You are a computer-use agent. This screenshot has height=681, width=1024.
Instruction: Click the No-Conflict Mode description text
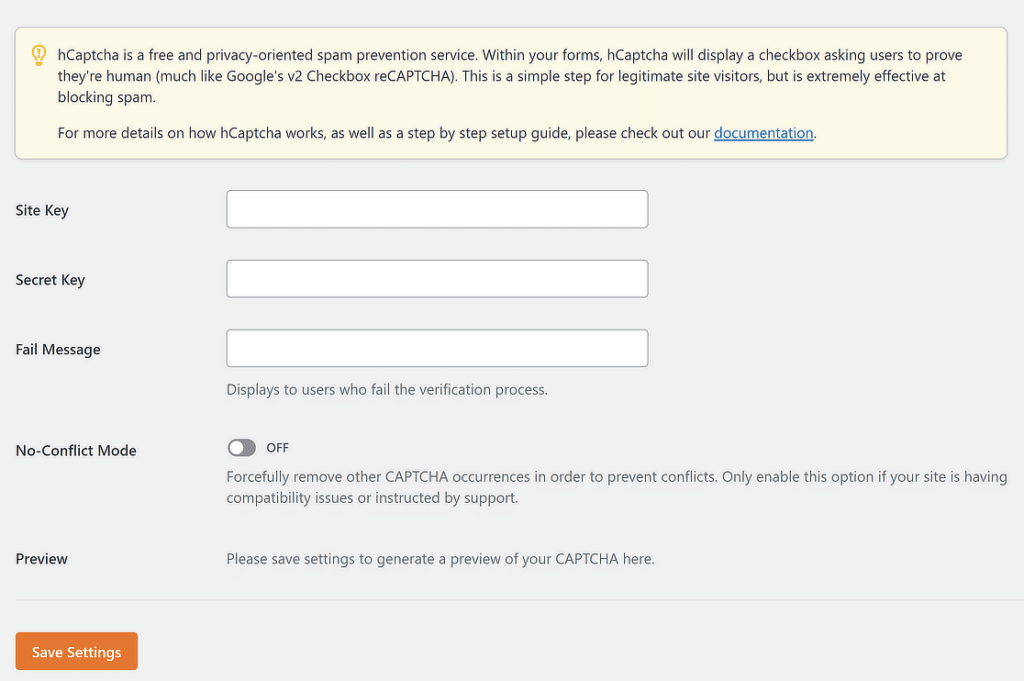pos(616,487)
